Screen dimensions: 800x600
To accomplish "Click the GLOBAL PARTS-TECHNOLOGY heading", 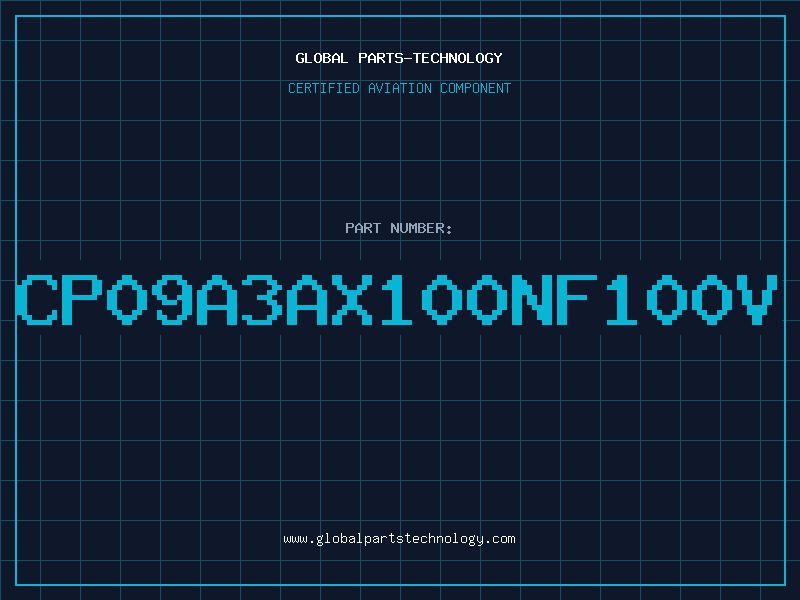I will (399, 58).
